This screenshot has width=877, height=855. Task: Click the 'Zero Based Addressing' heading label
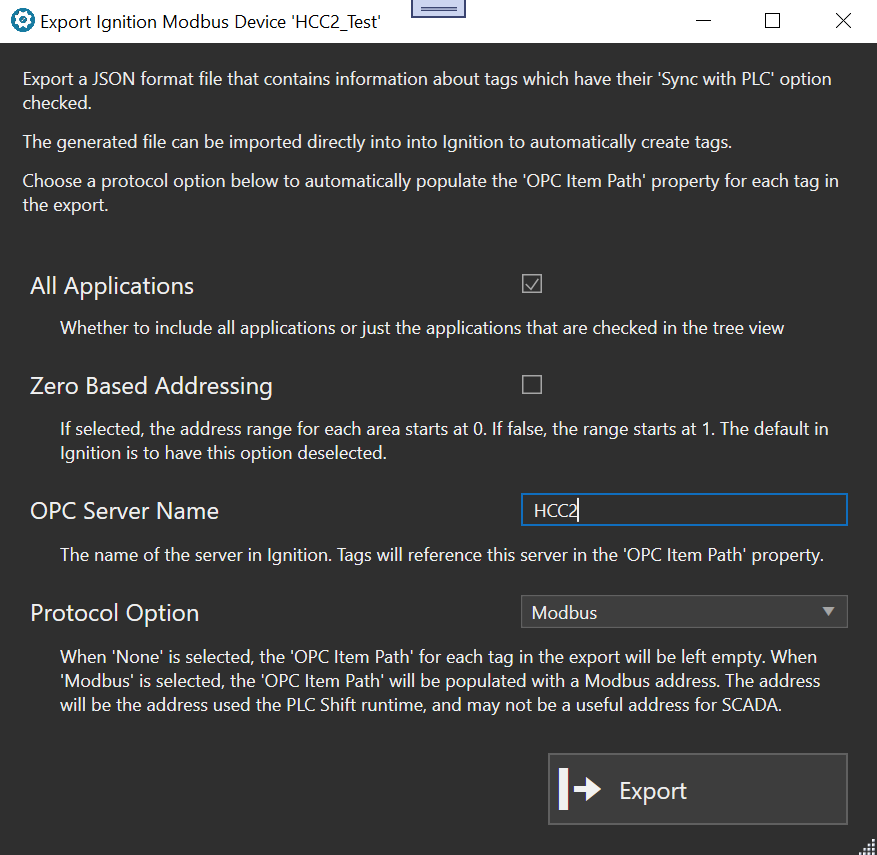pos(151,386)
